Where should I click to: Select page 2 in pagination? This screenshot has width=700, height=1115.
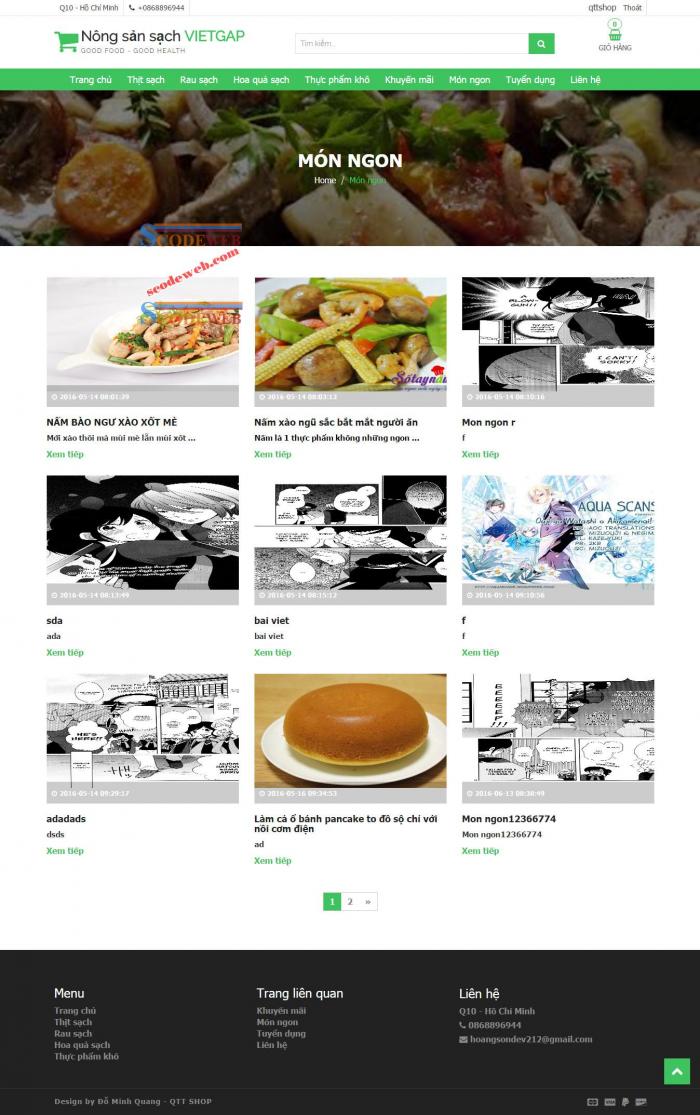tap(350, 902)
